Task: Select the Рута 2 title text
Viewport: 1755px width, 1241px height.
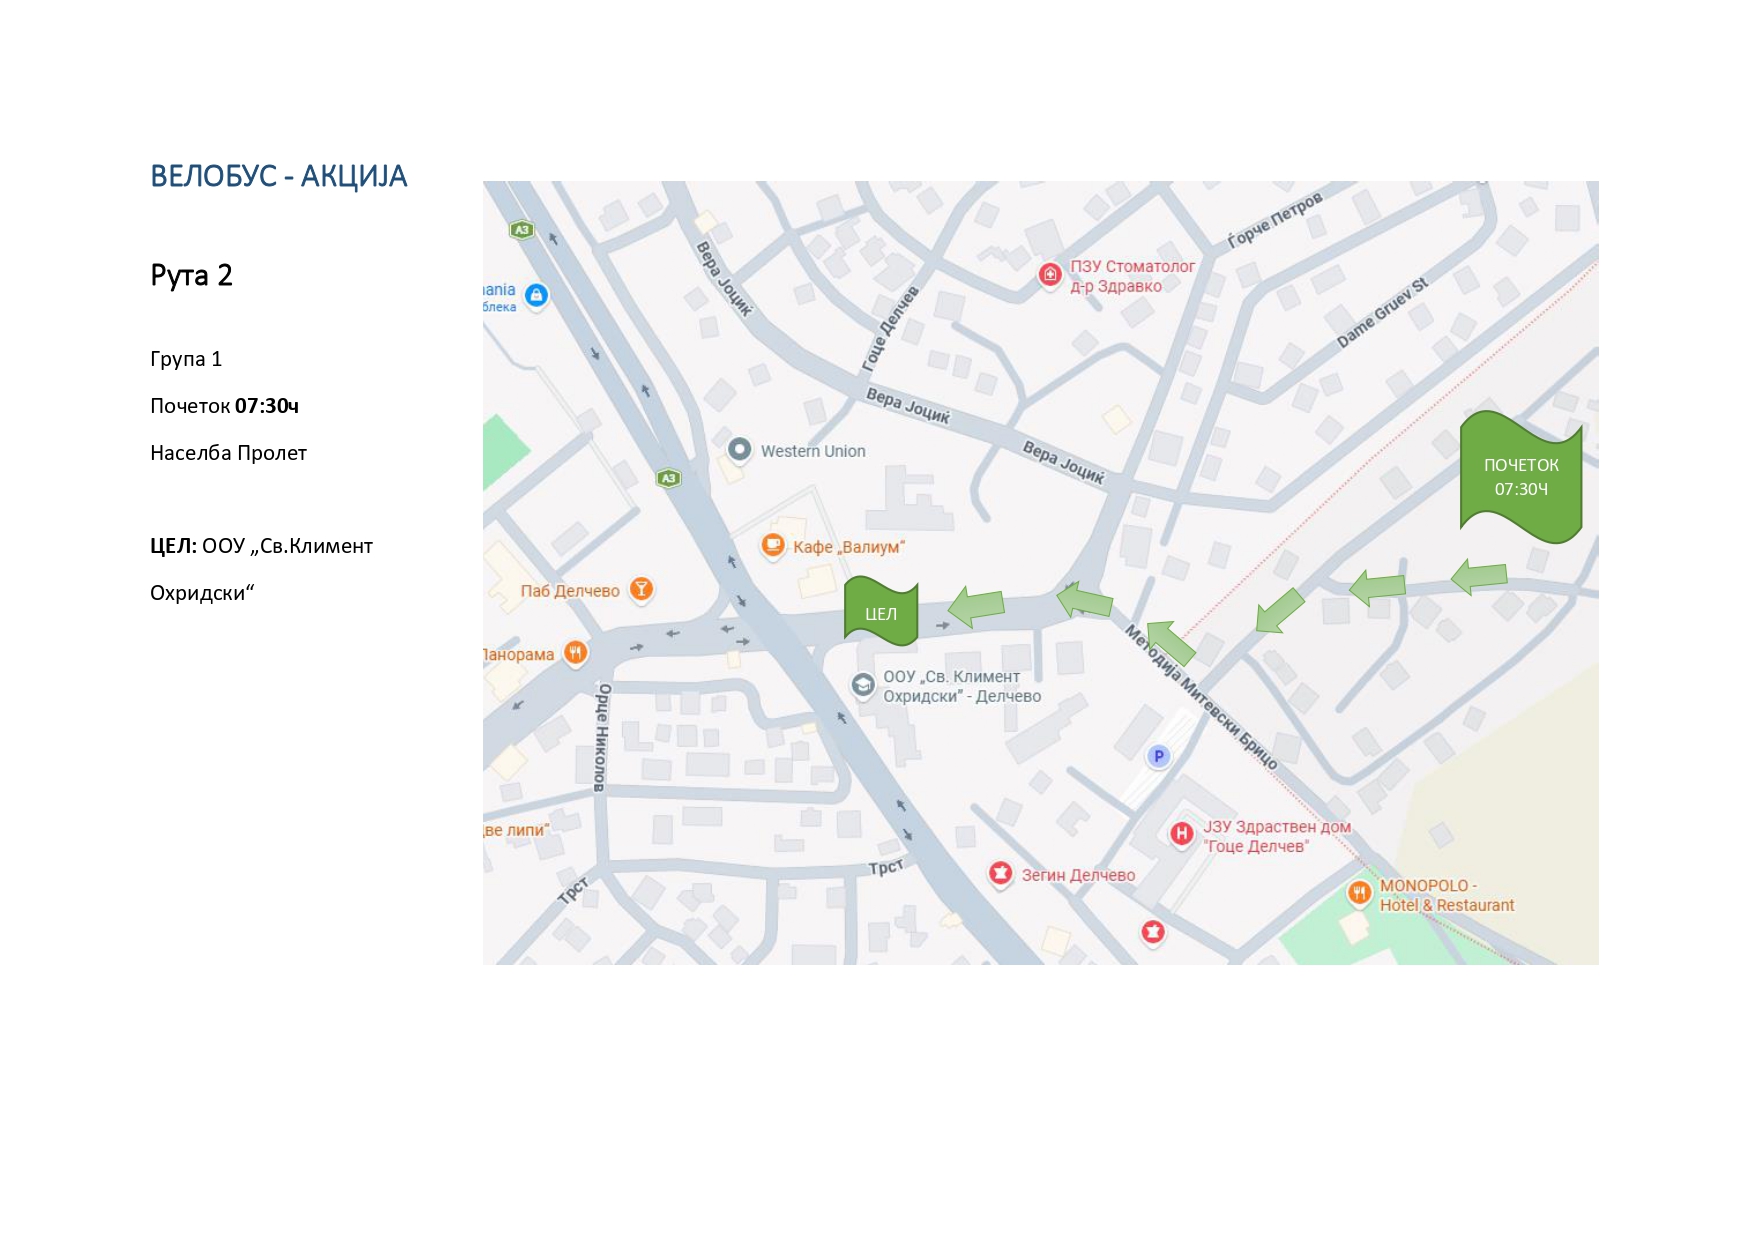Action: click(191, 275)
